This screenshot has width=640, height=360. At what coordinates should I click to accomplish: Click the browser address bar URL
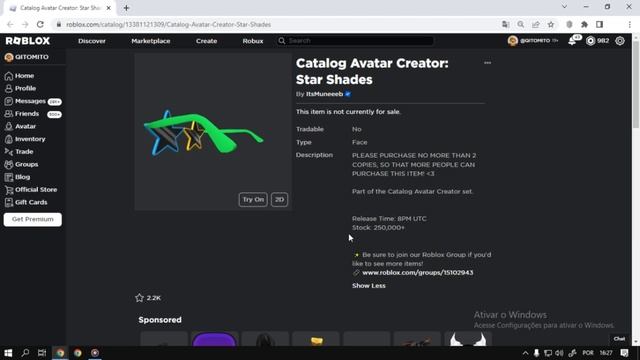168,24
